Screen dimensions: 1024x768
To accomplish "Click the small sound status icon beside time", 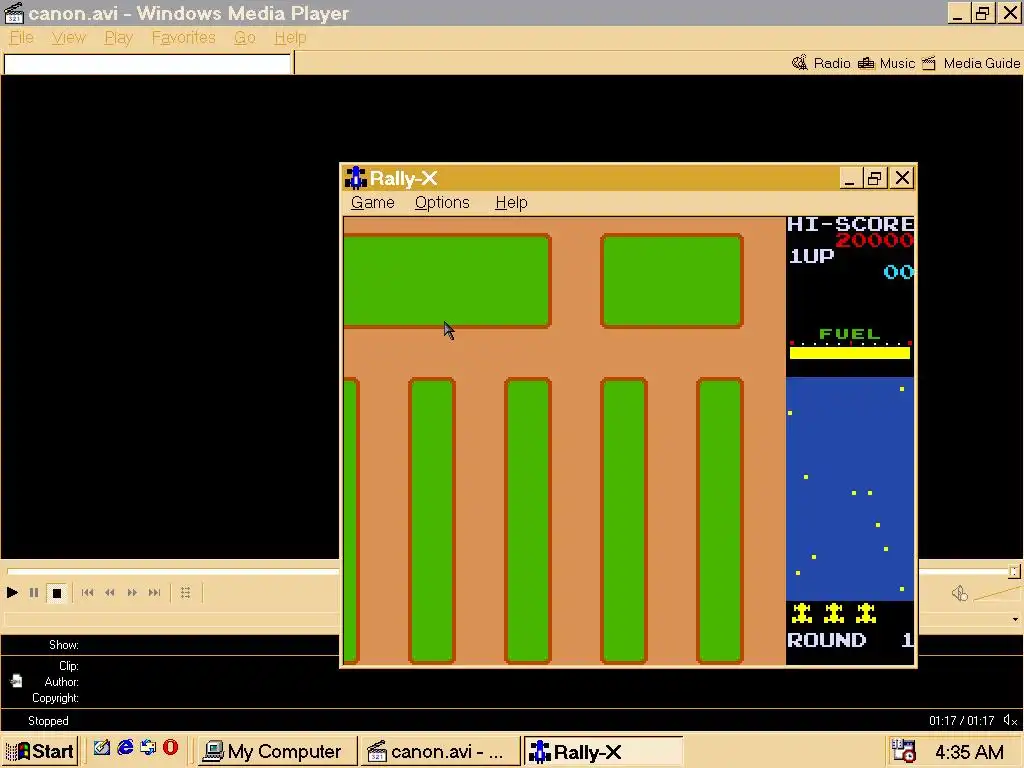I will [x=1010, y=720].
